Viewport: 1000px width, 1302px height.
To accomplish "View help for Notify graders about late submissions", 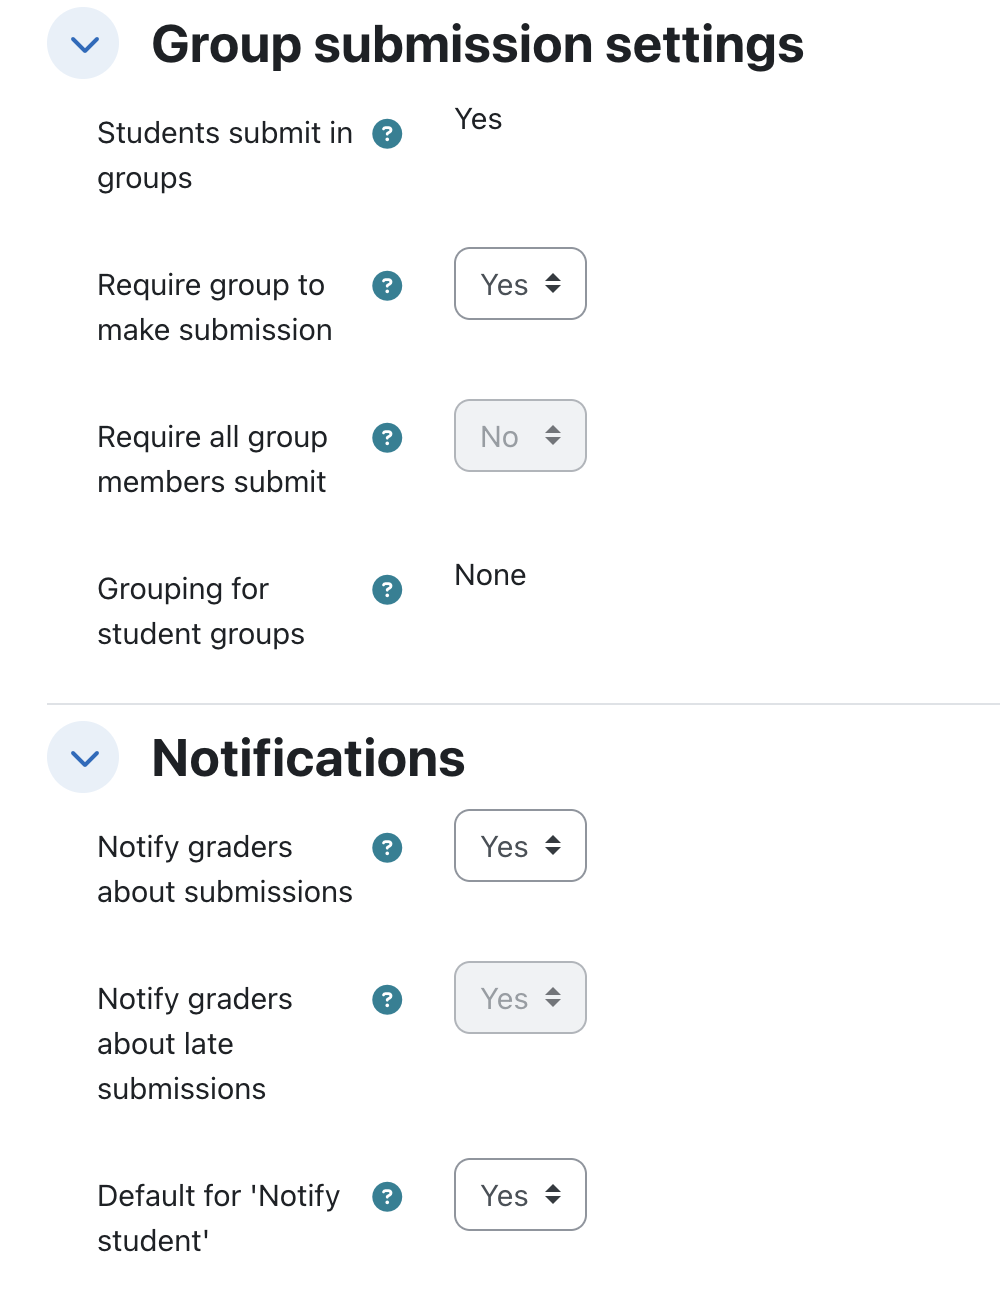I will tap(387, 999).
